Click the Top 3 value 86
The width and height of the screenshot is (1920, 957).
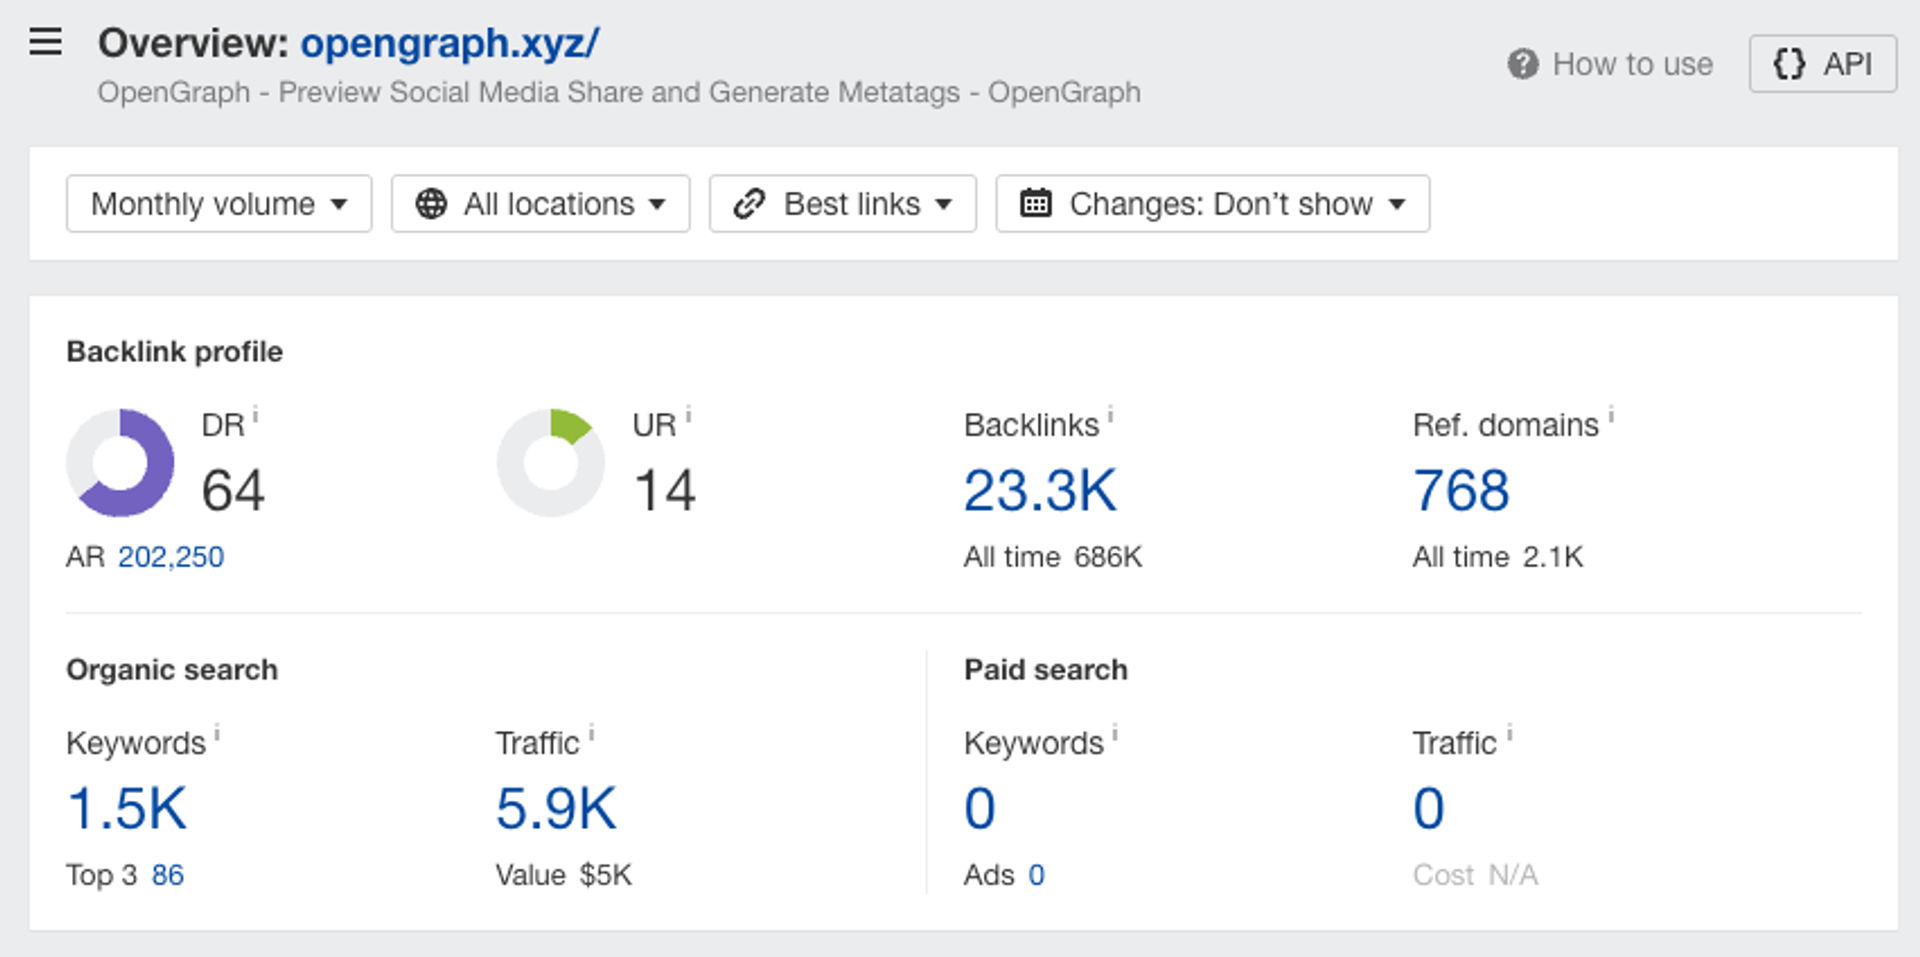168,875
